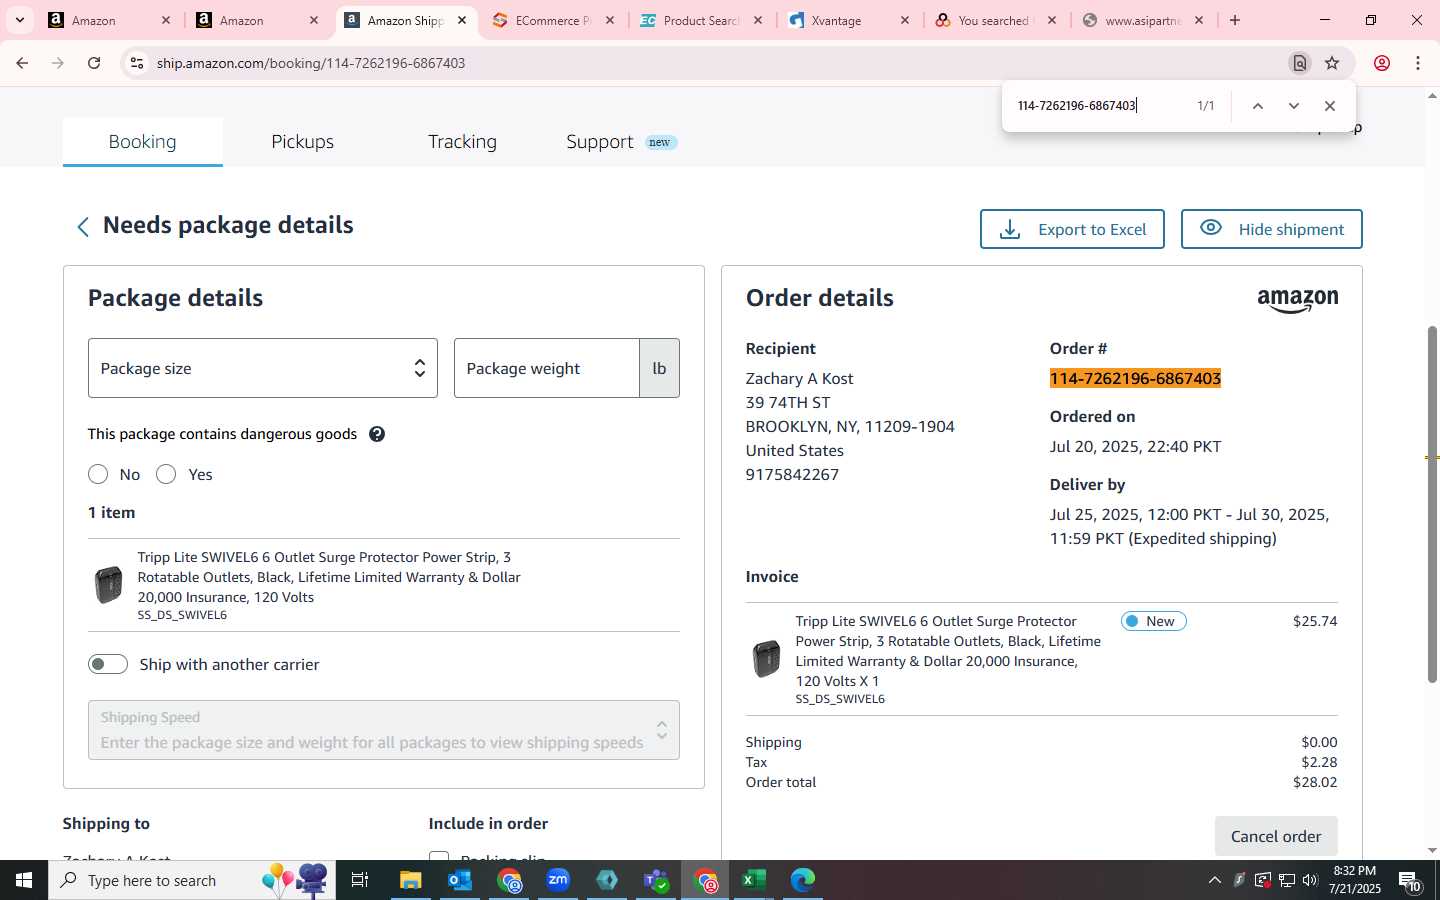Screen dimensions: 1440x900
Task: Open Zoom from the taskbar
Action: tap(558, 880)
